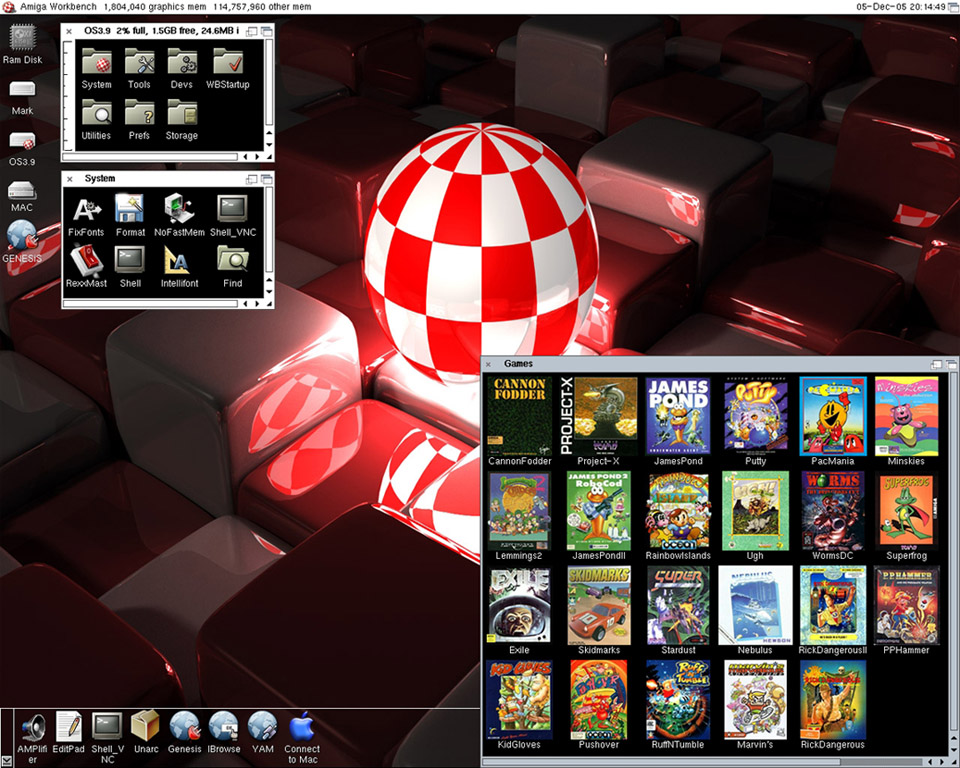Open the Ram Disk desktop icon
960x768 pixels.
23,39
